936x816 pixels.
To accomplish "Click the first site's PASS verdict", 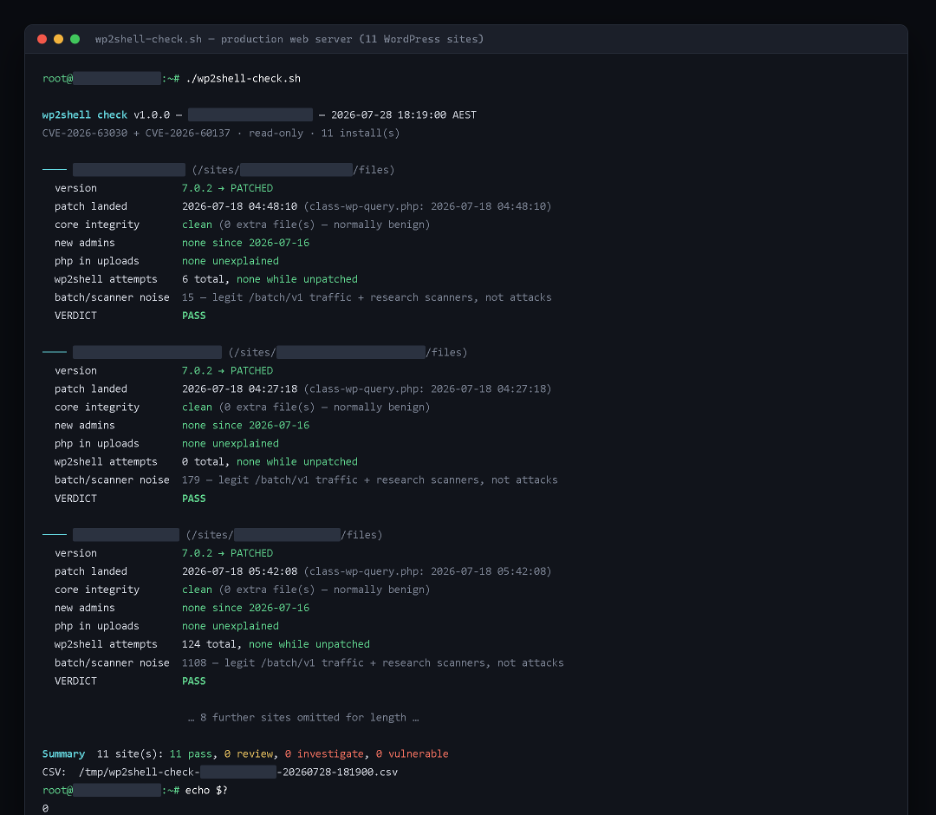I will point(193,316).
